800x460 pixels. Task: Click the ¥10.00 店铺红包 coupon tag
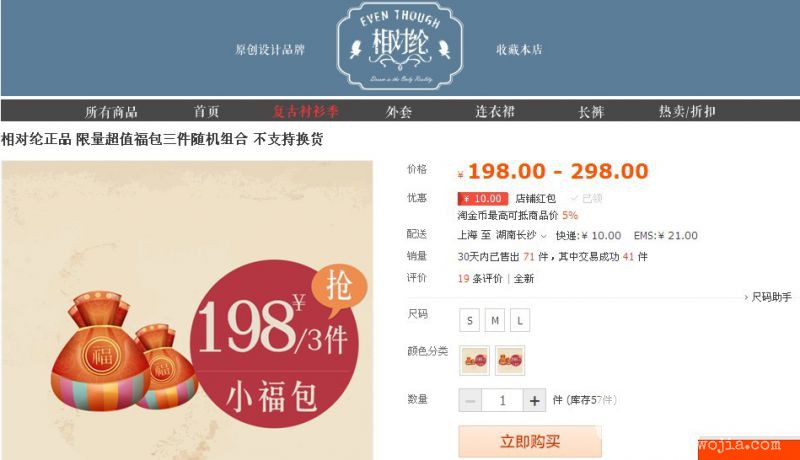click(x=483, y=198)
